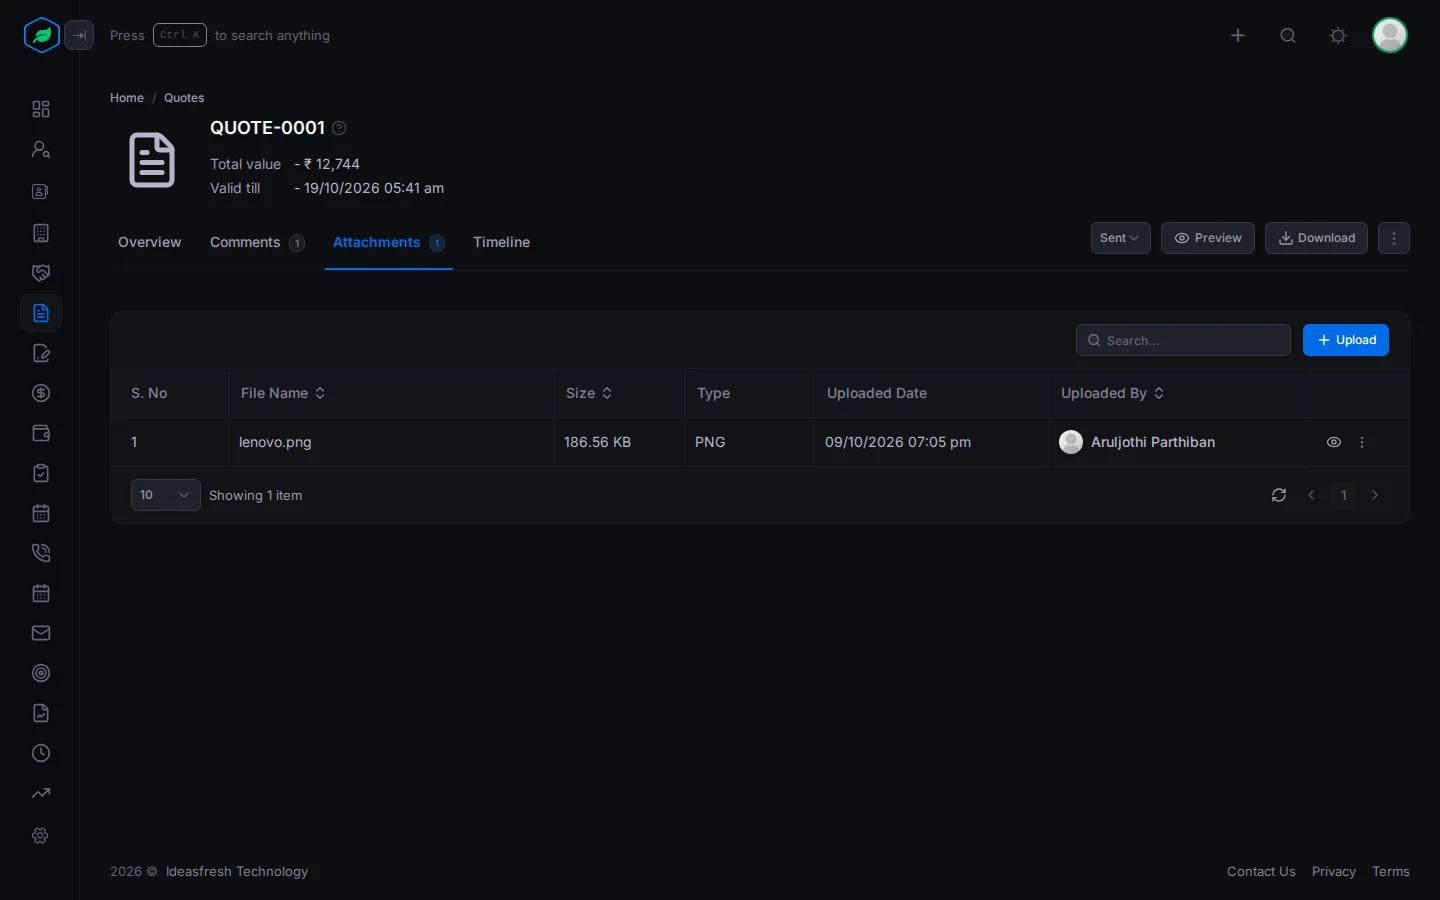This screenshot has height=900, width=1440.
Task: Open the wallet icon in sidebar
Action: [x=41, y=433]
